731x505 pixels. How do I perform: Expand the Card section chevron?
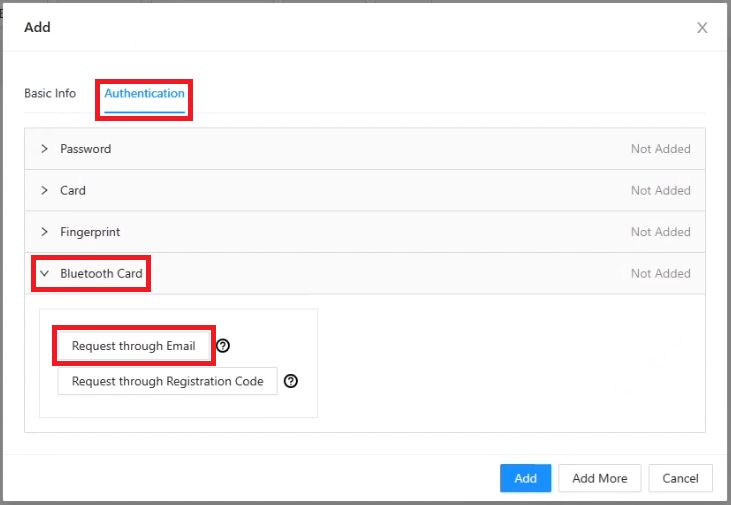point(44,190)
